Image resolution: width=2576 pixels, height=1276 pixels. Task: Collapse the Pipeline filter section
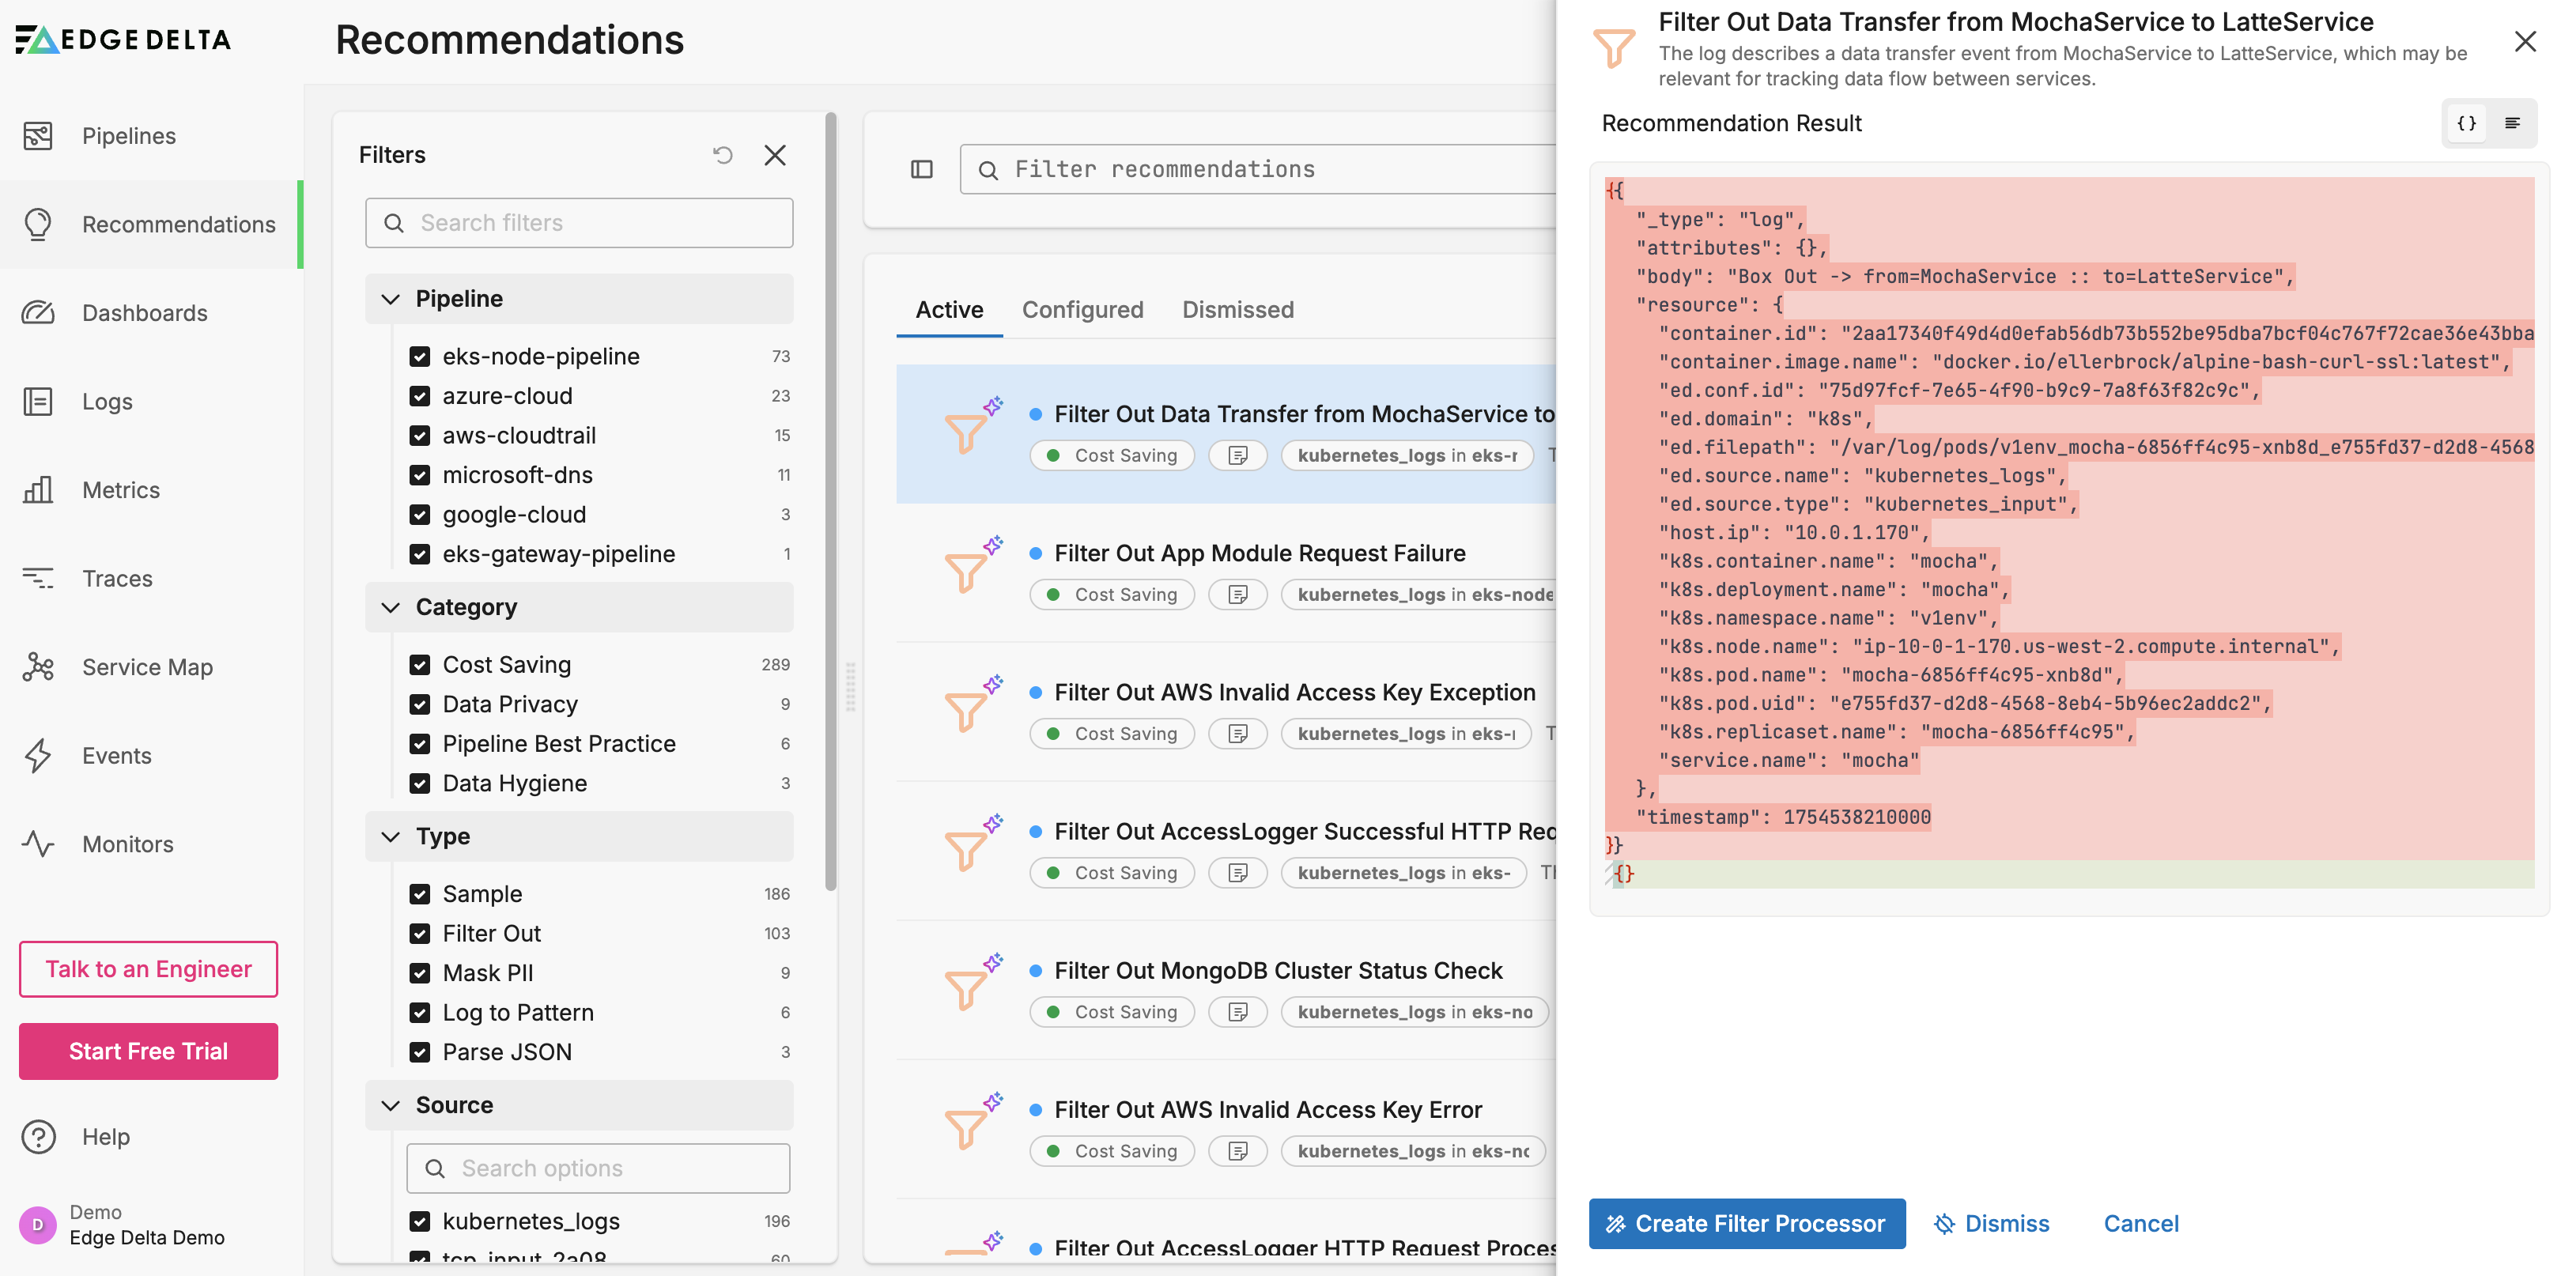pos(579,299)
